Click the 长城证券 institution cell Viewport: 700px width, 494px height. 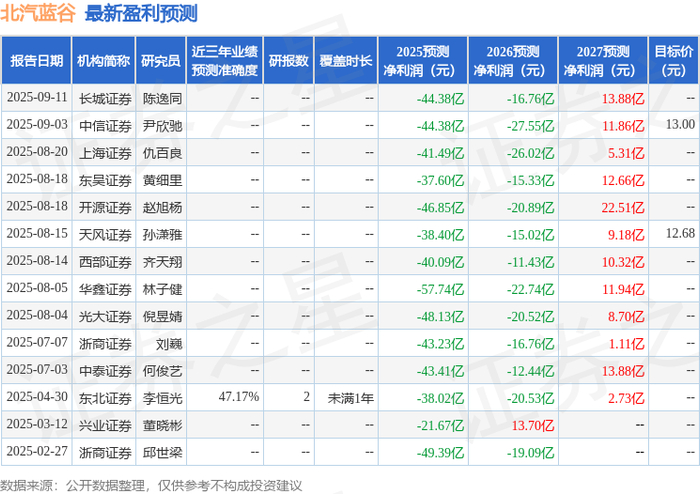[x=105, y=98]
